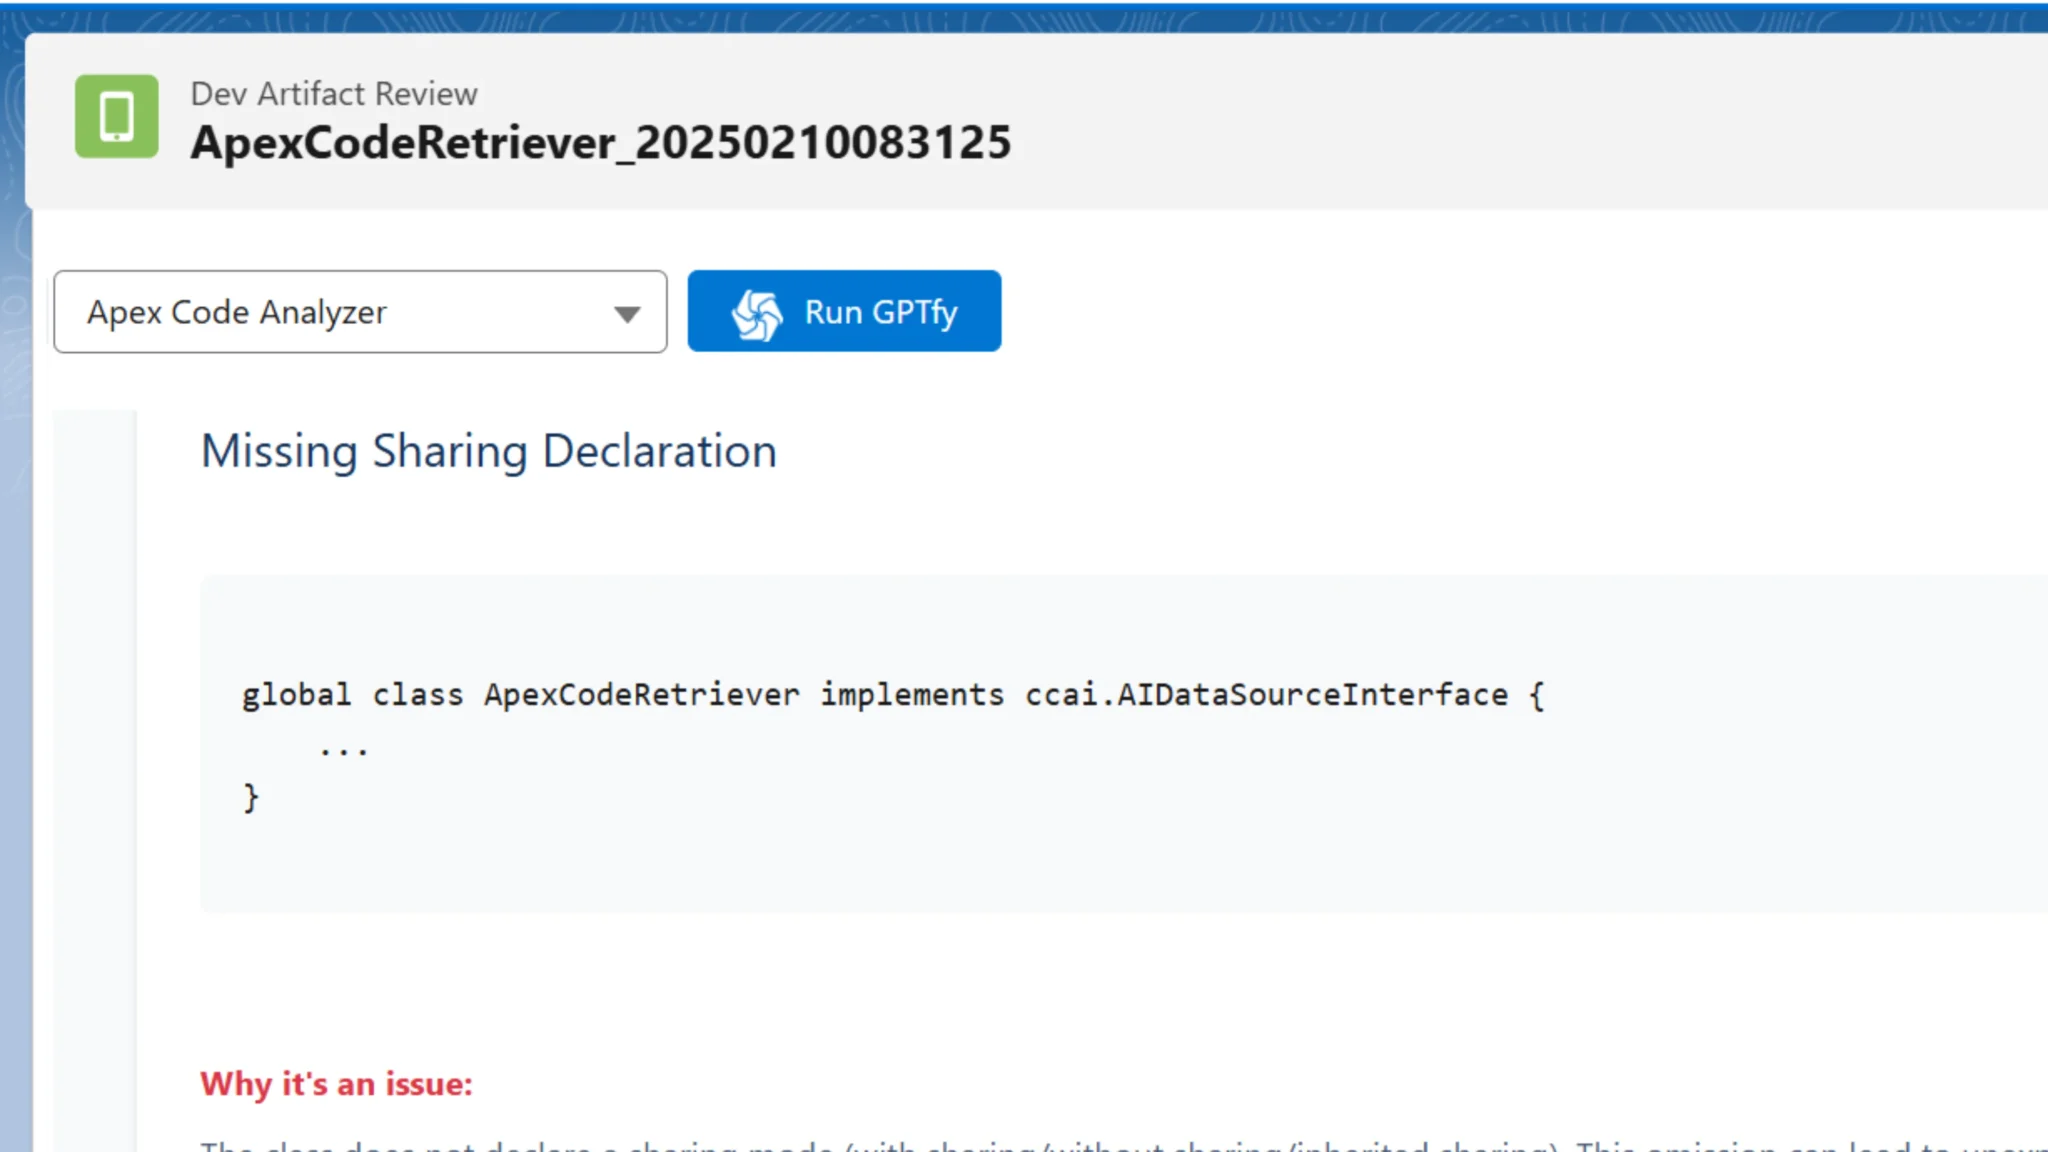Click the ApexCodeRetriever_20250210083125 record title
The image size is (2048, 1152).
coord(601,143)
